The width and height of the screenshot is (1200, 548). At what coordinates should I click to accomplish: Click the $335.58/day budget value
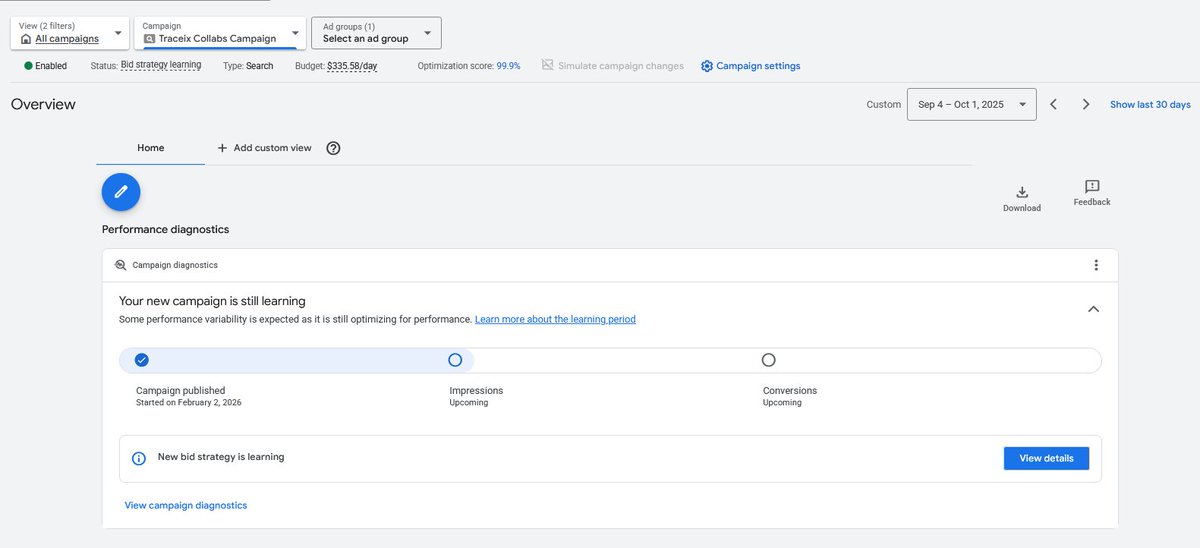352,66
